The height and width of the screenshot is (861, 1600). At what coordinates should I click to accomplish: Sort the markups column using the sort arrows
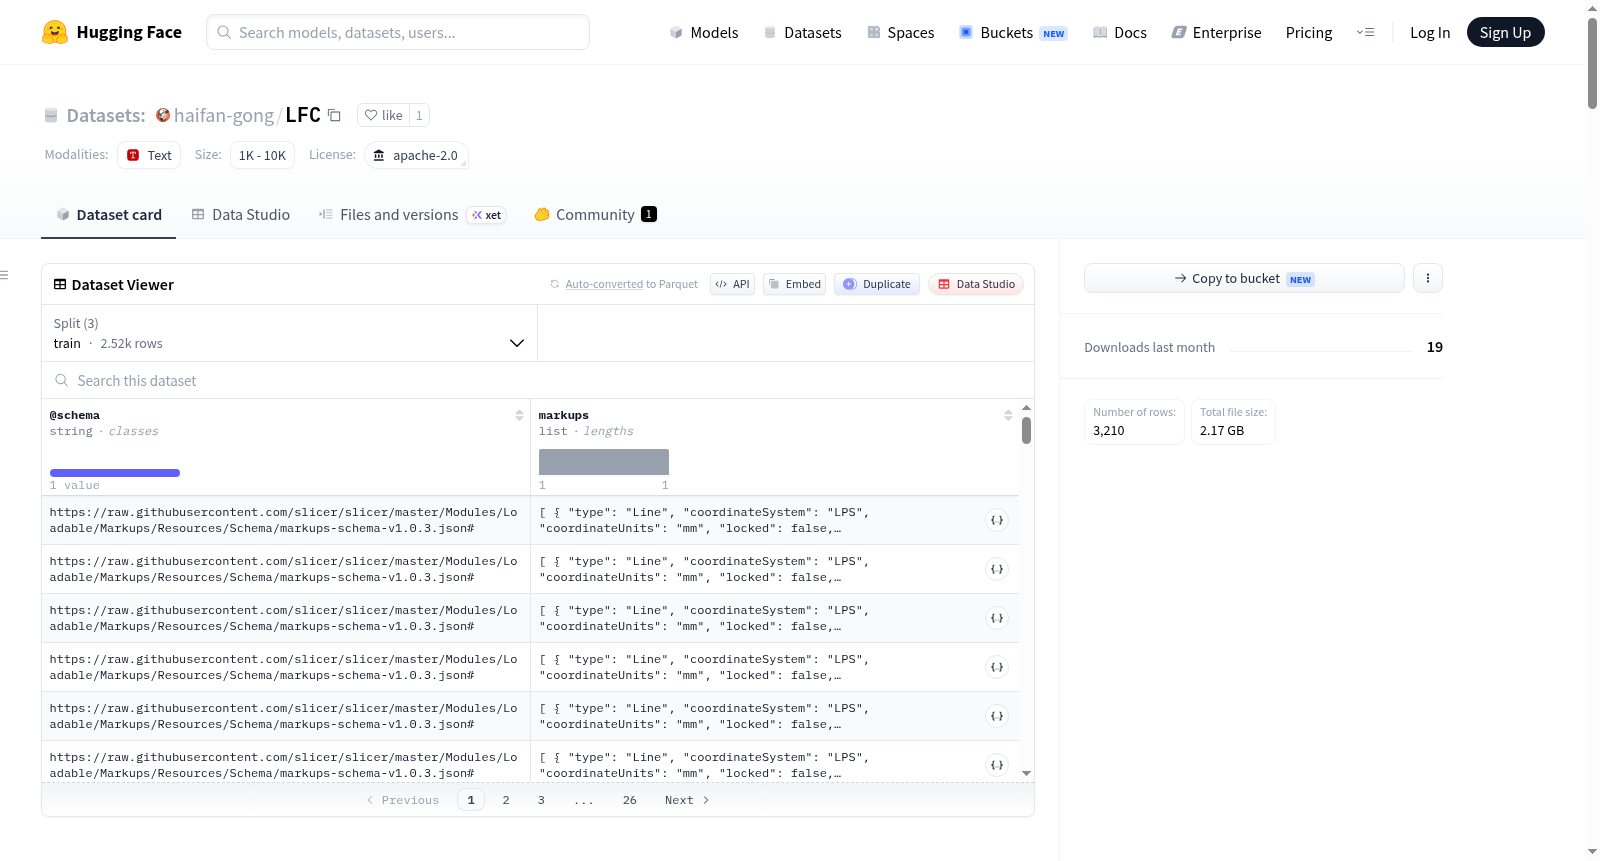click(x=1008, y=415)
